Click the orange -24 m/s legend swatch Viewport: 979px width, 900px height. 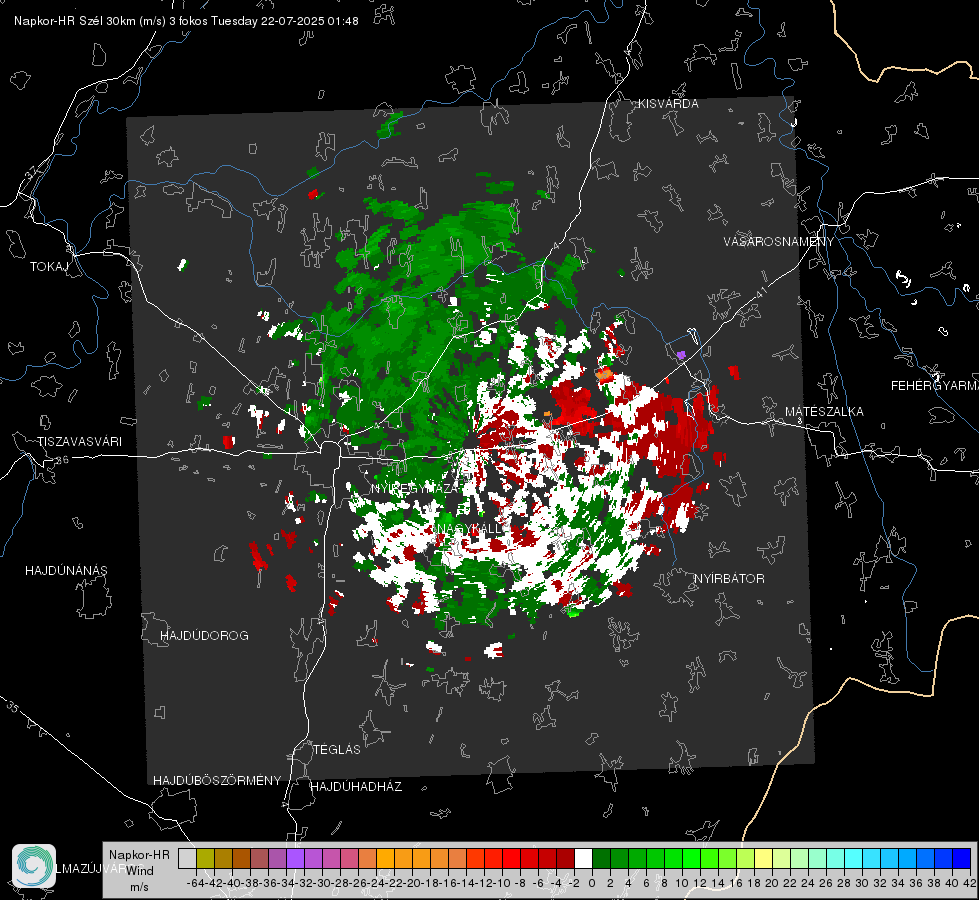(385, 858)
